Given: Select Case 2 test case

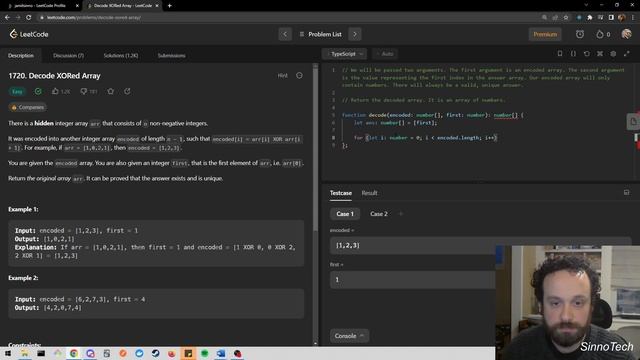Looking at the screenshot, I should 379,214.
